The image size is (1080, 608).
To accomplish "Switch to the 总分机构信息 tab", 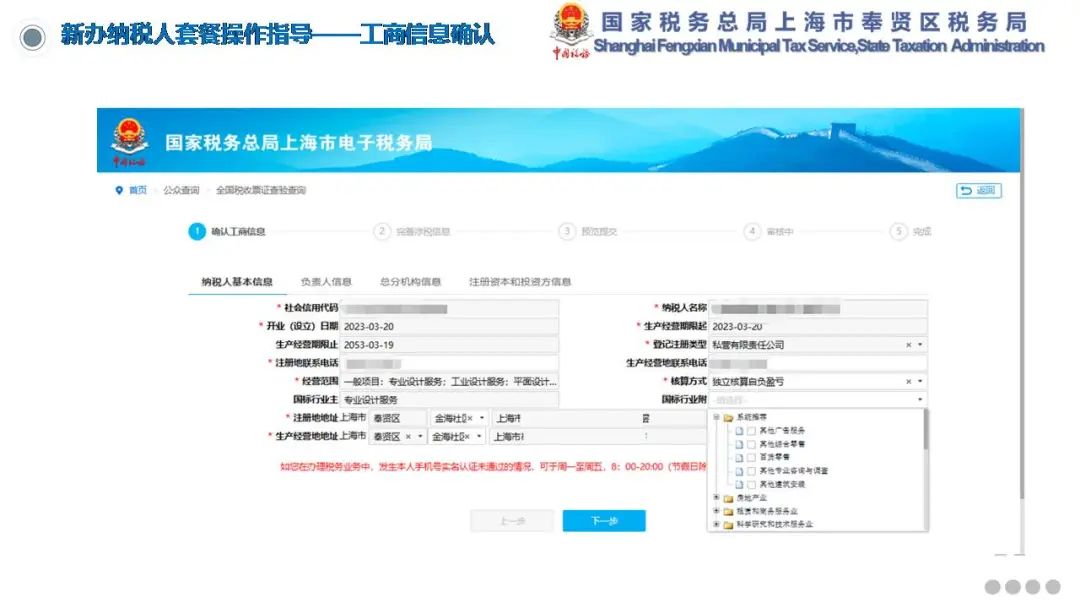I will click(411, 282).
